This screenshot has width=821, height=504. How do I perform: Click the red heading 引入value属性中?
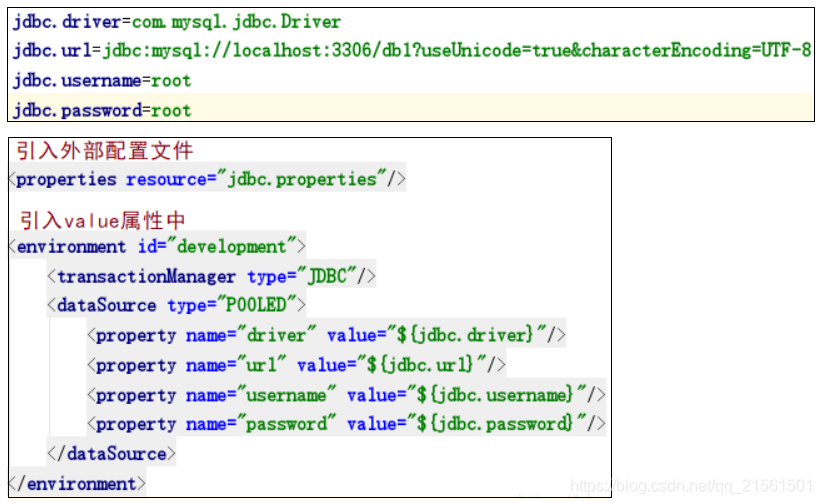click(x=103, y=220)
